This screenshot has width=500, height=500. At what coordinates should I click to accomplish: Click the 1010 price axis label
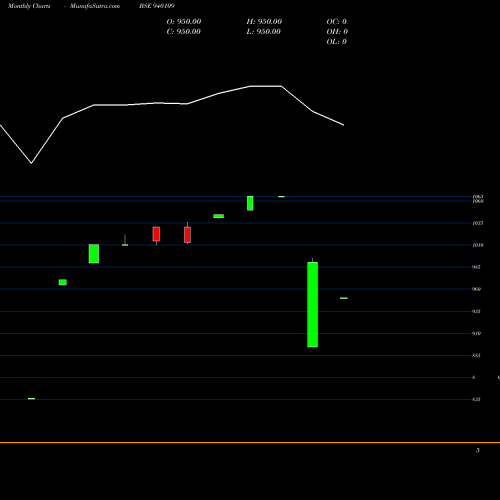[478, 245]
